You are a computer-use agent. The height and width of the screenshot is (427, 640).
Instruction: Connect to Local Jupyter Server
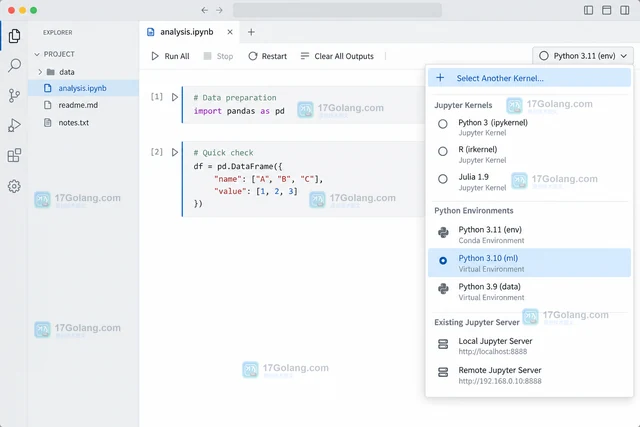click(x=529, y=345)
